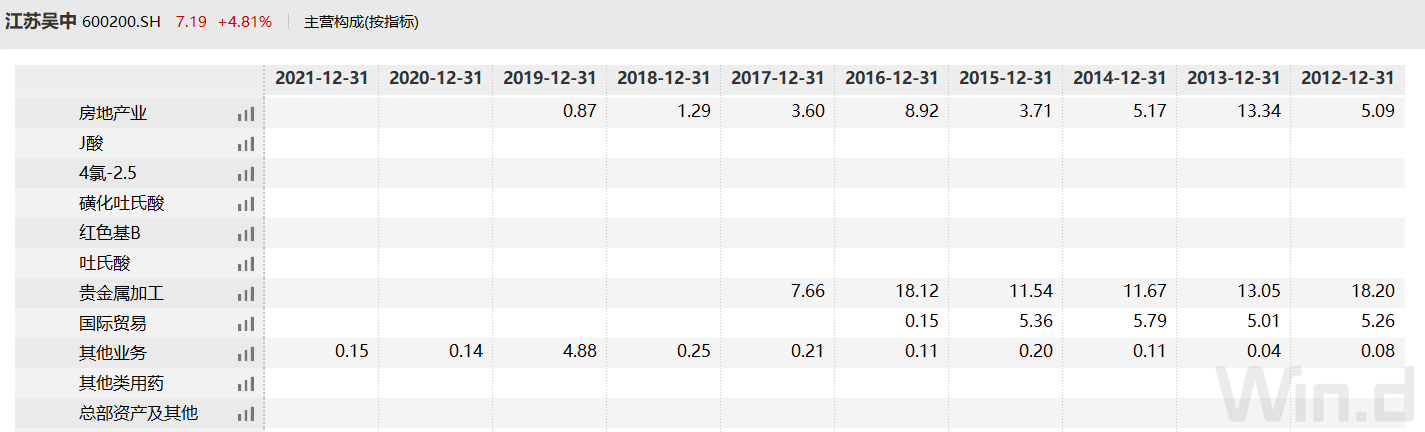Open chart icon for 红色基B
This screenshot has height=432, width=1425.
[246, 234]
